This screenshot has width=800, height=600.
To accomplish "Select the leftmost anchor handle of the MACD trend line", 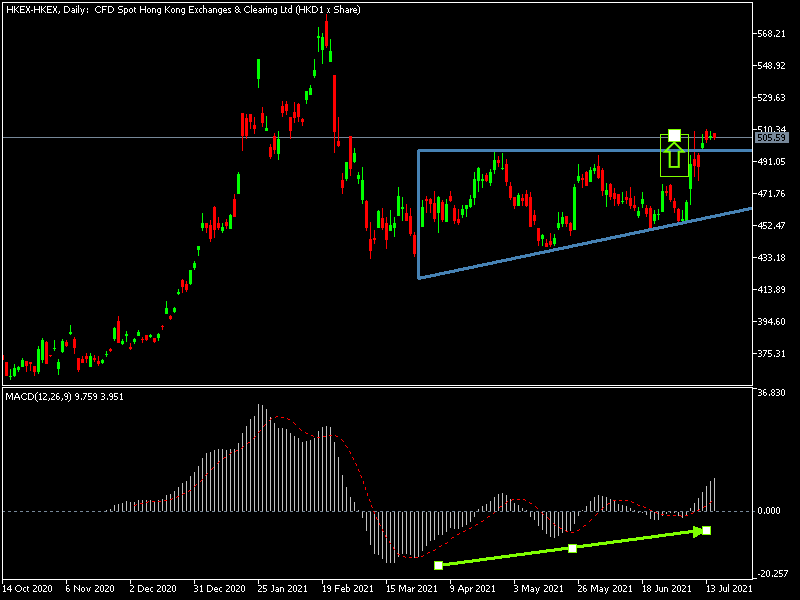I will 438,565.
